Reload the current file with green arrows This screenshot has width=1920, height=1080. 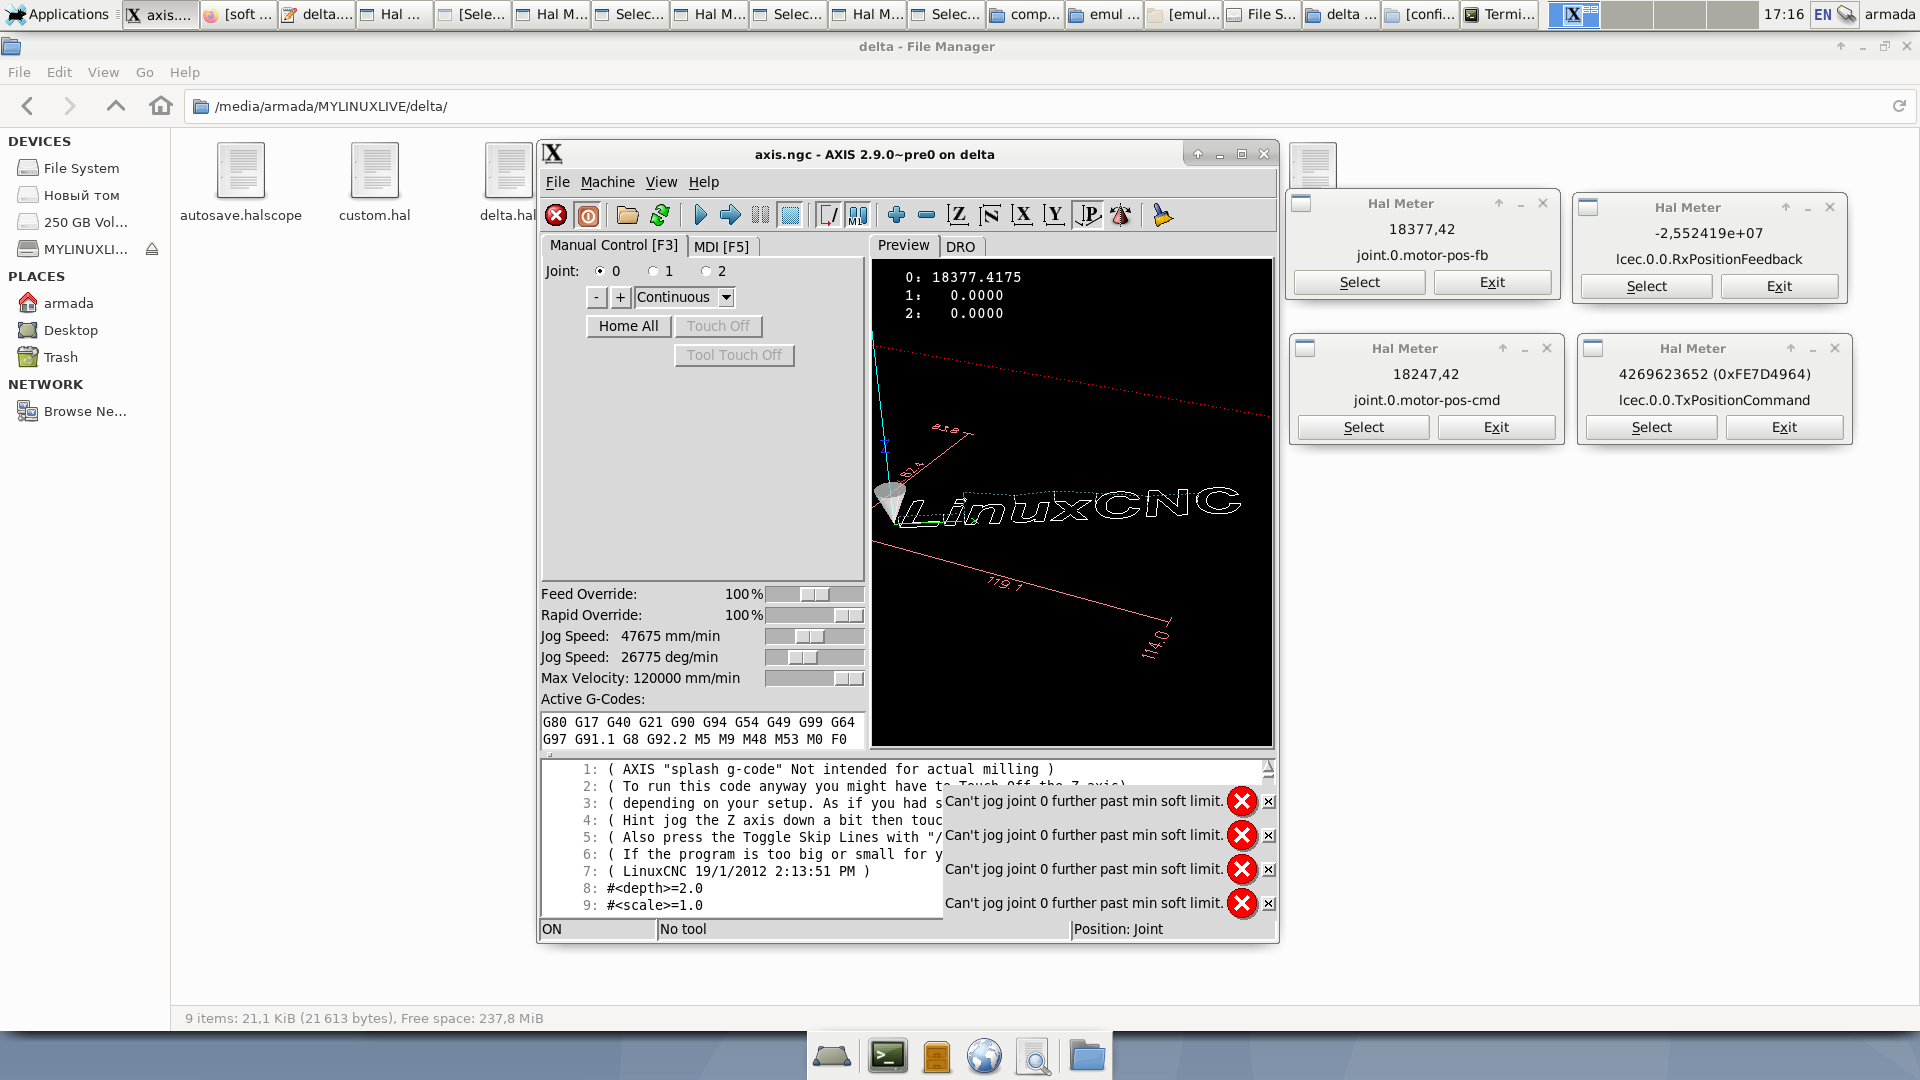660,215
